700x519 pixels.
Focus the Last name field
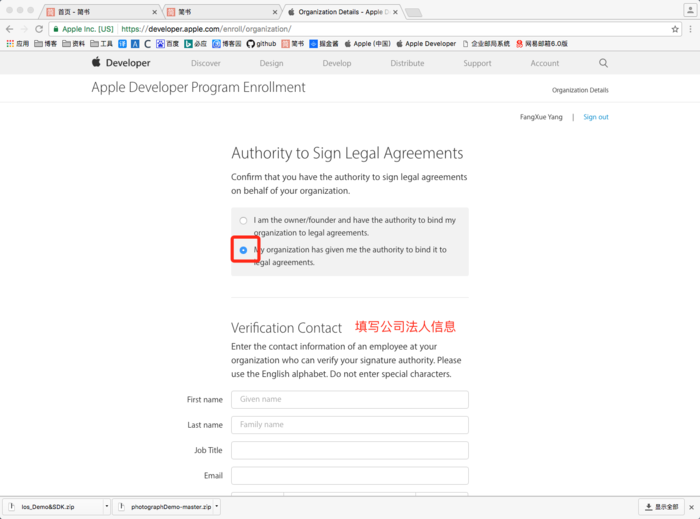350,425
